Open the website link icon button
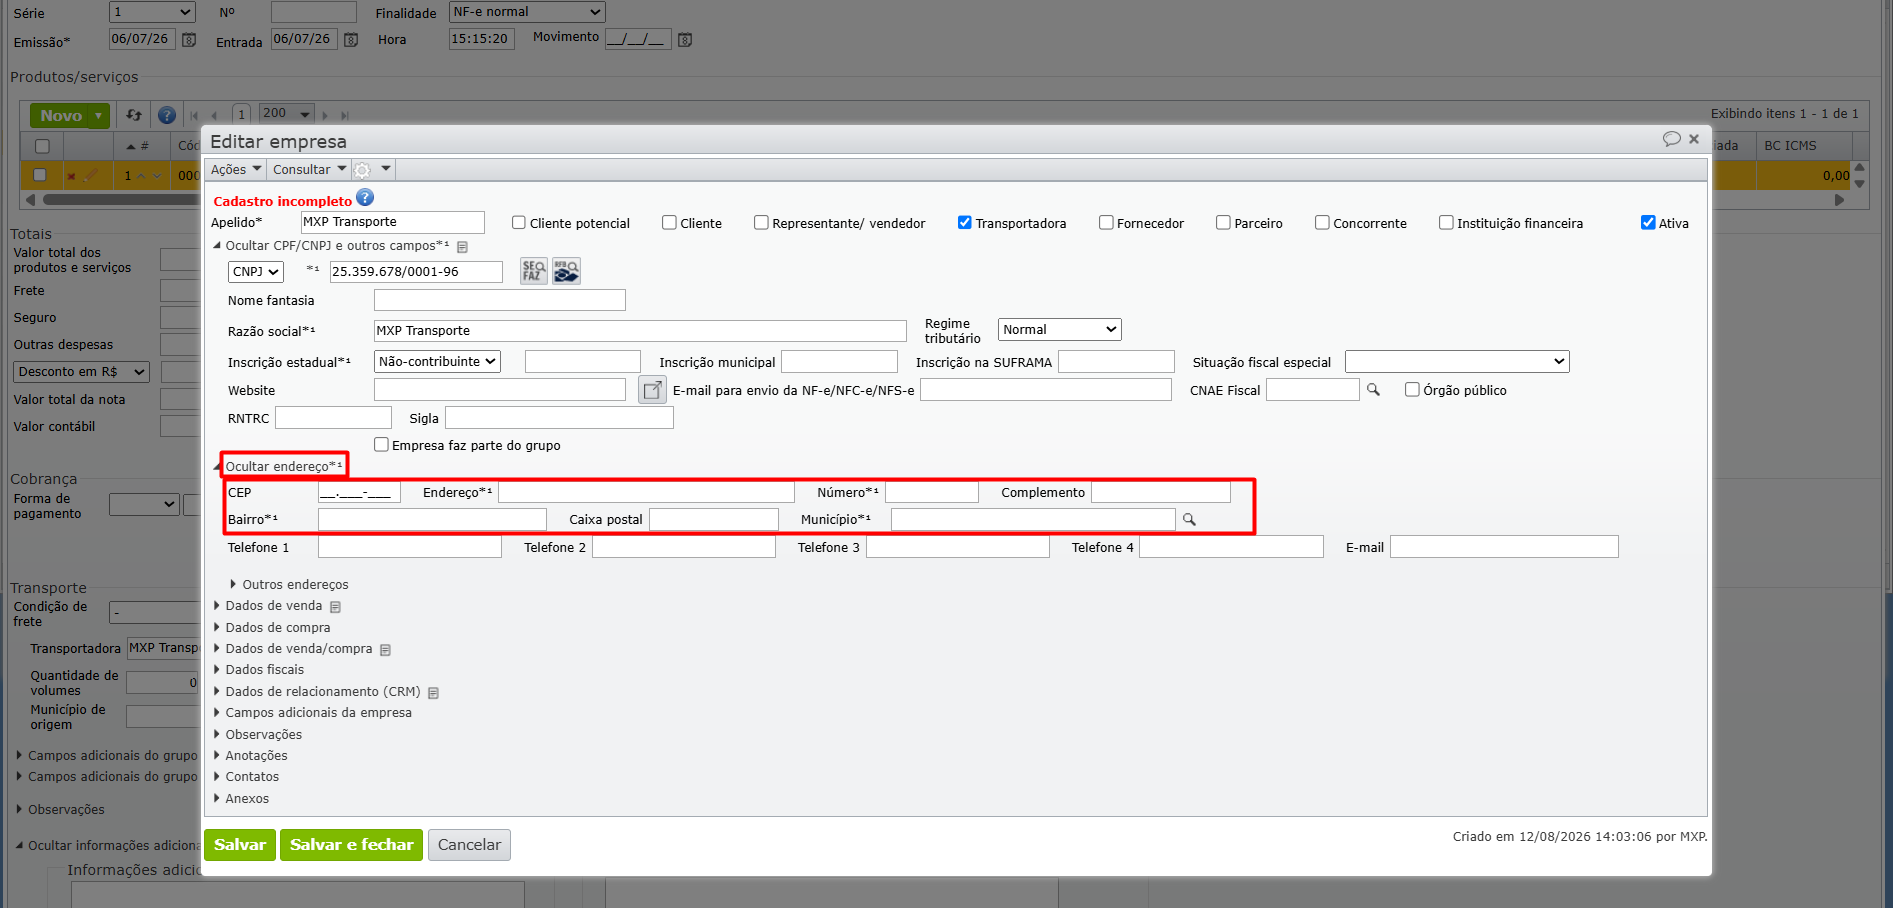Image resolution: width=1893 pixels, height=908 pixels. pyautogui.click(x=652, y=390)
